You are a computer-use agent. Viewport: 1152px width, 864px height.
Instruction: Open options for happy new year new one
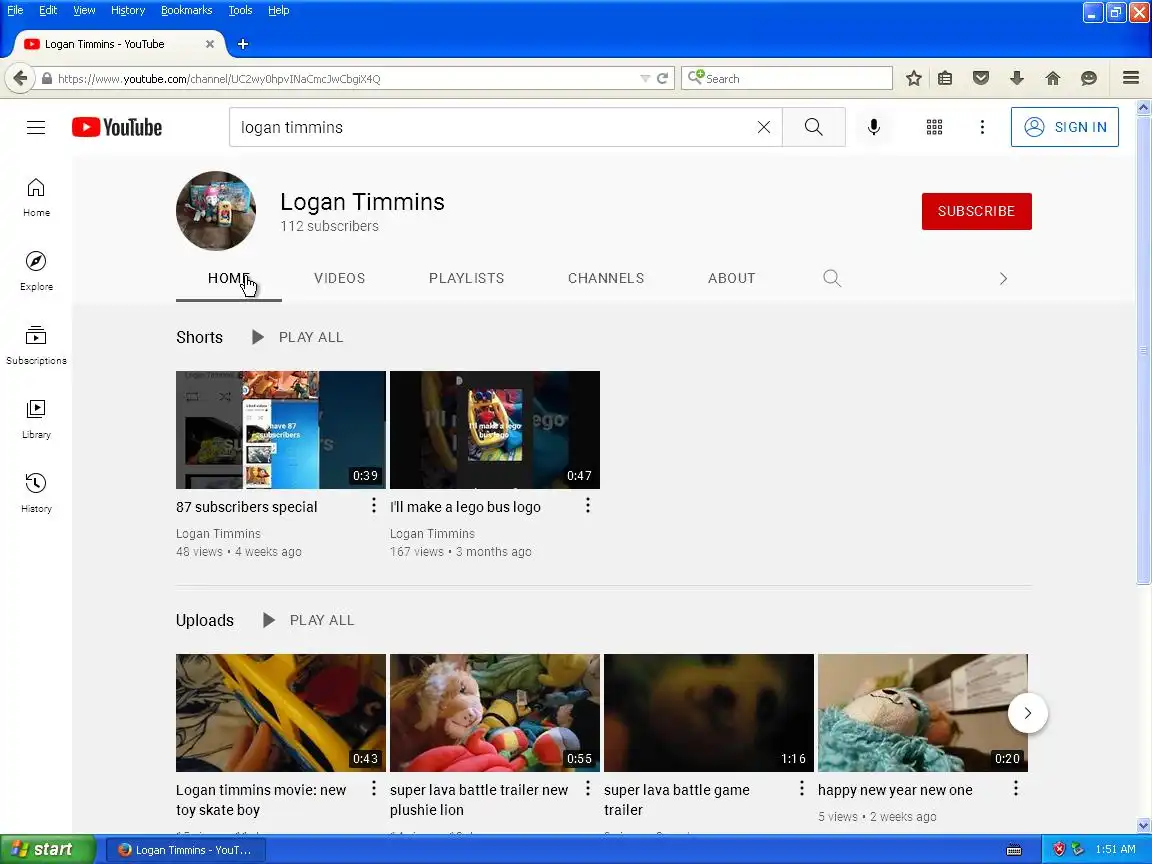tap(1015, 788)
